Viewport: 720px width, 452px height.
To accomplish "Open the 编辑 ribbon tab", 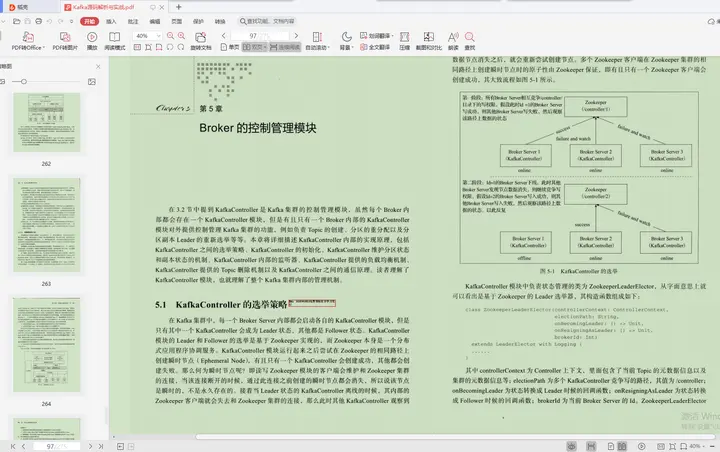I will 155,21.
